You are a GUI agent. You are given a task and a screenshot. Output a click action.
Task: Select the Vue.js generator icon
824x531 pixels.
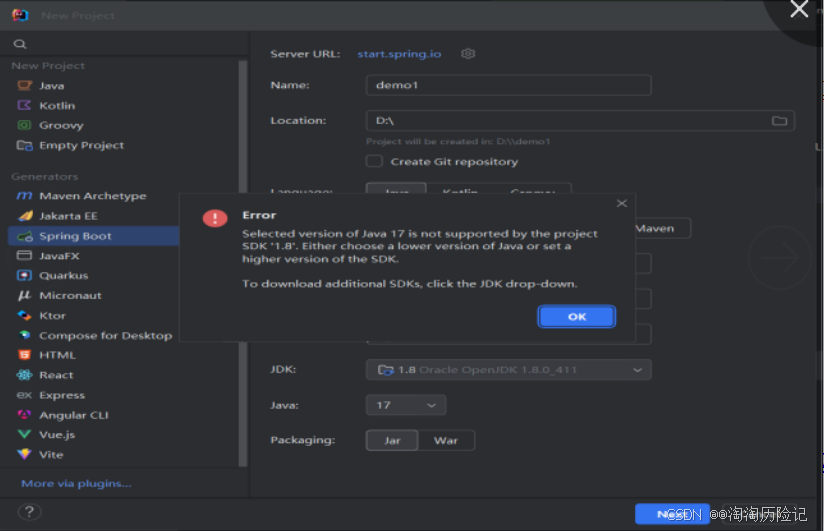coord(24,434)
